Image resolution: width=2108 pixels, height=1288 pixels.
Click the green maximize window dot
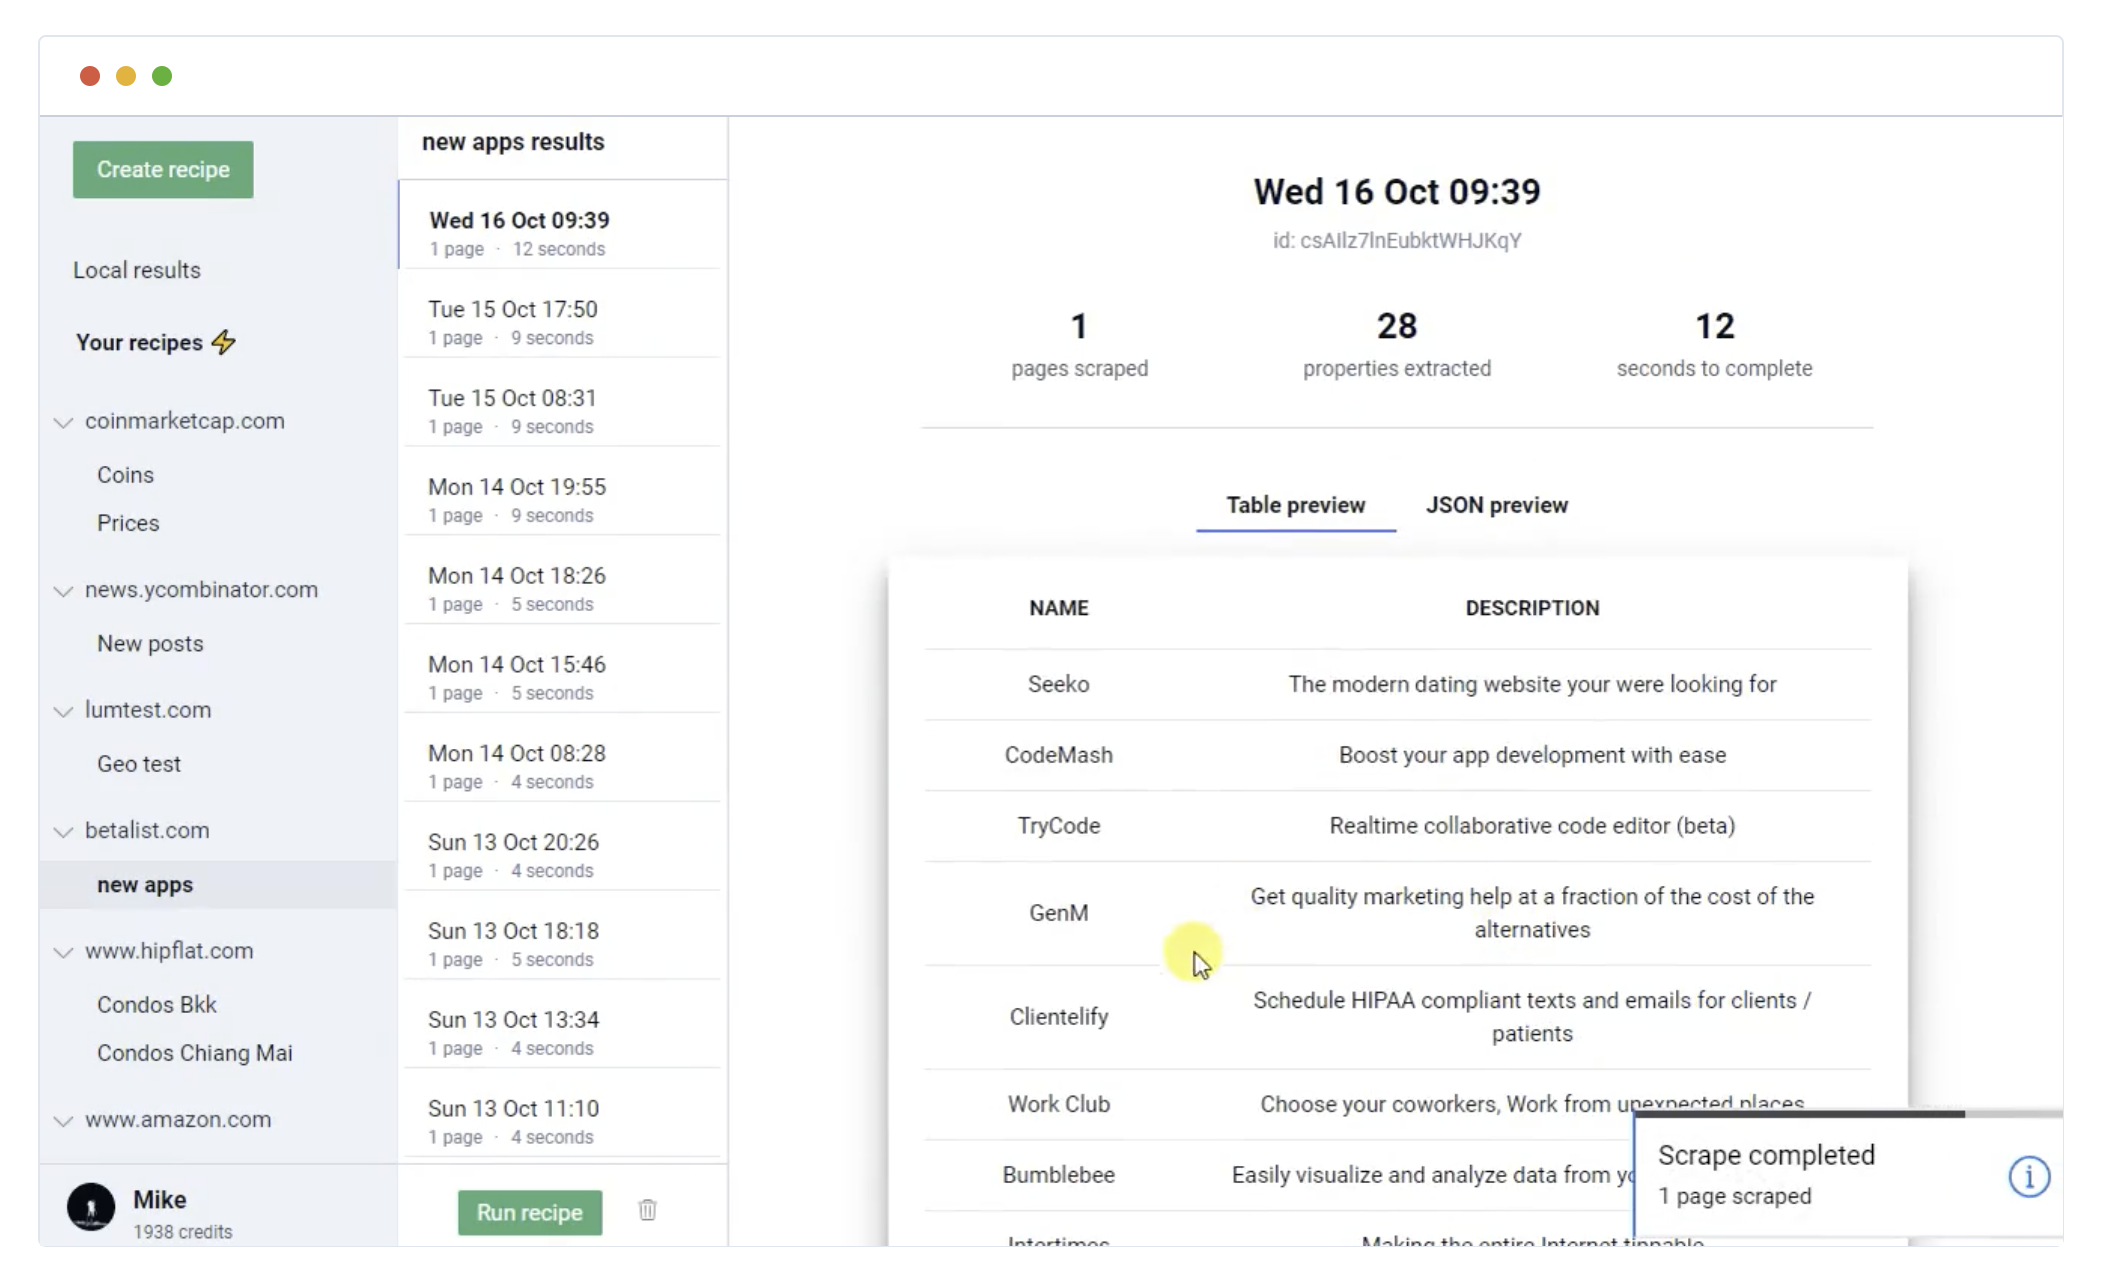pyautogui.click(x=162, y=76)
